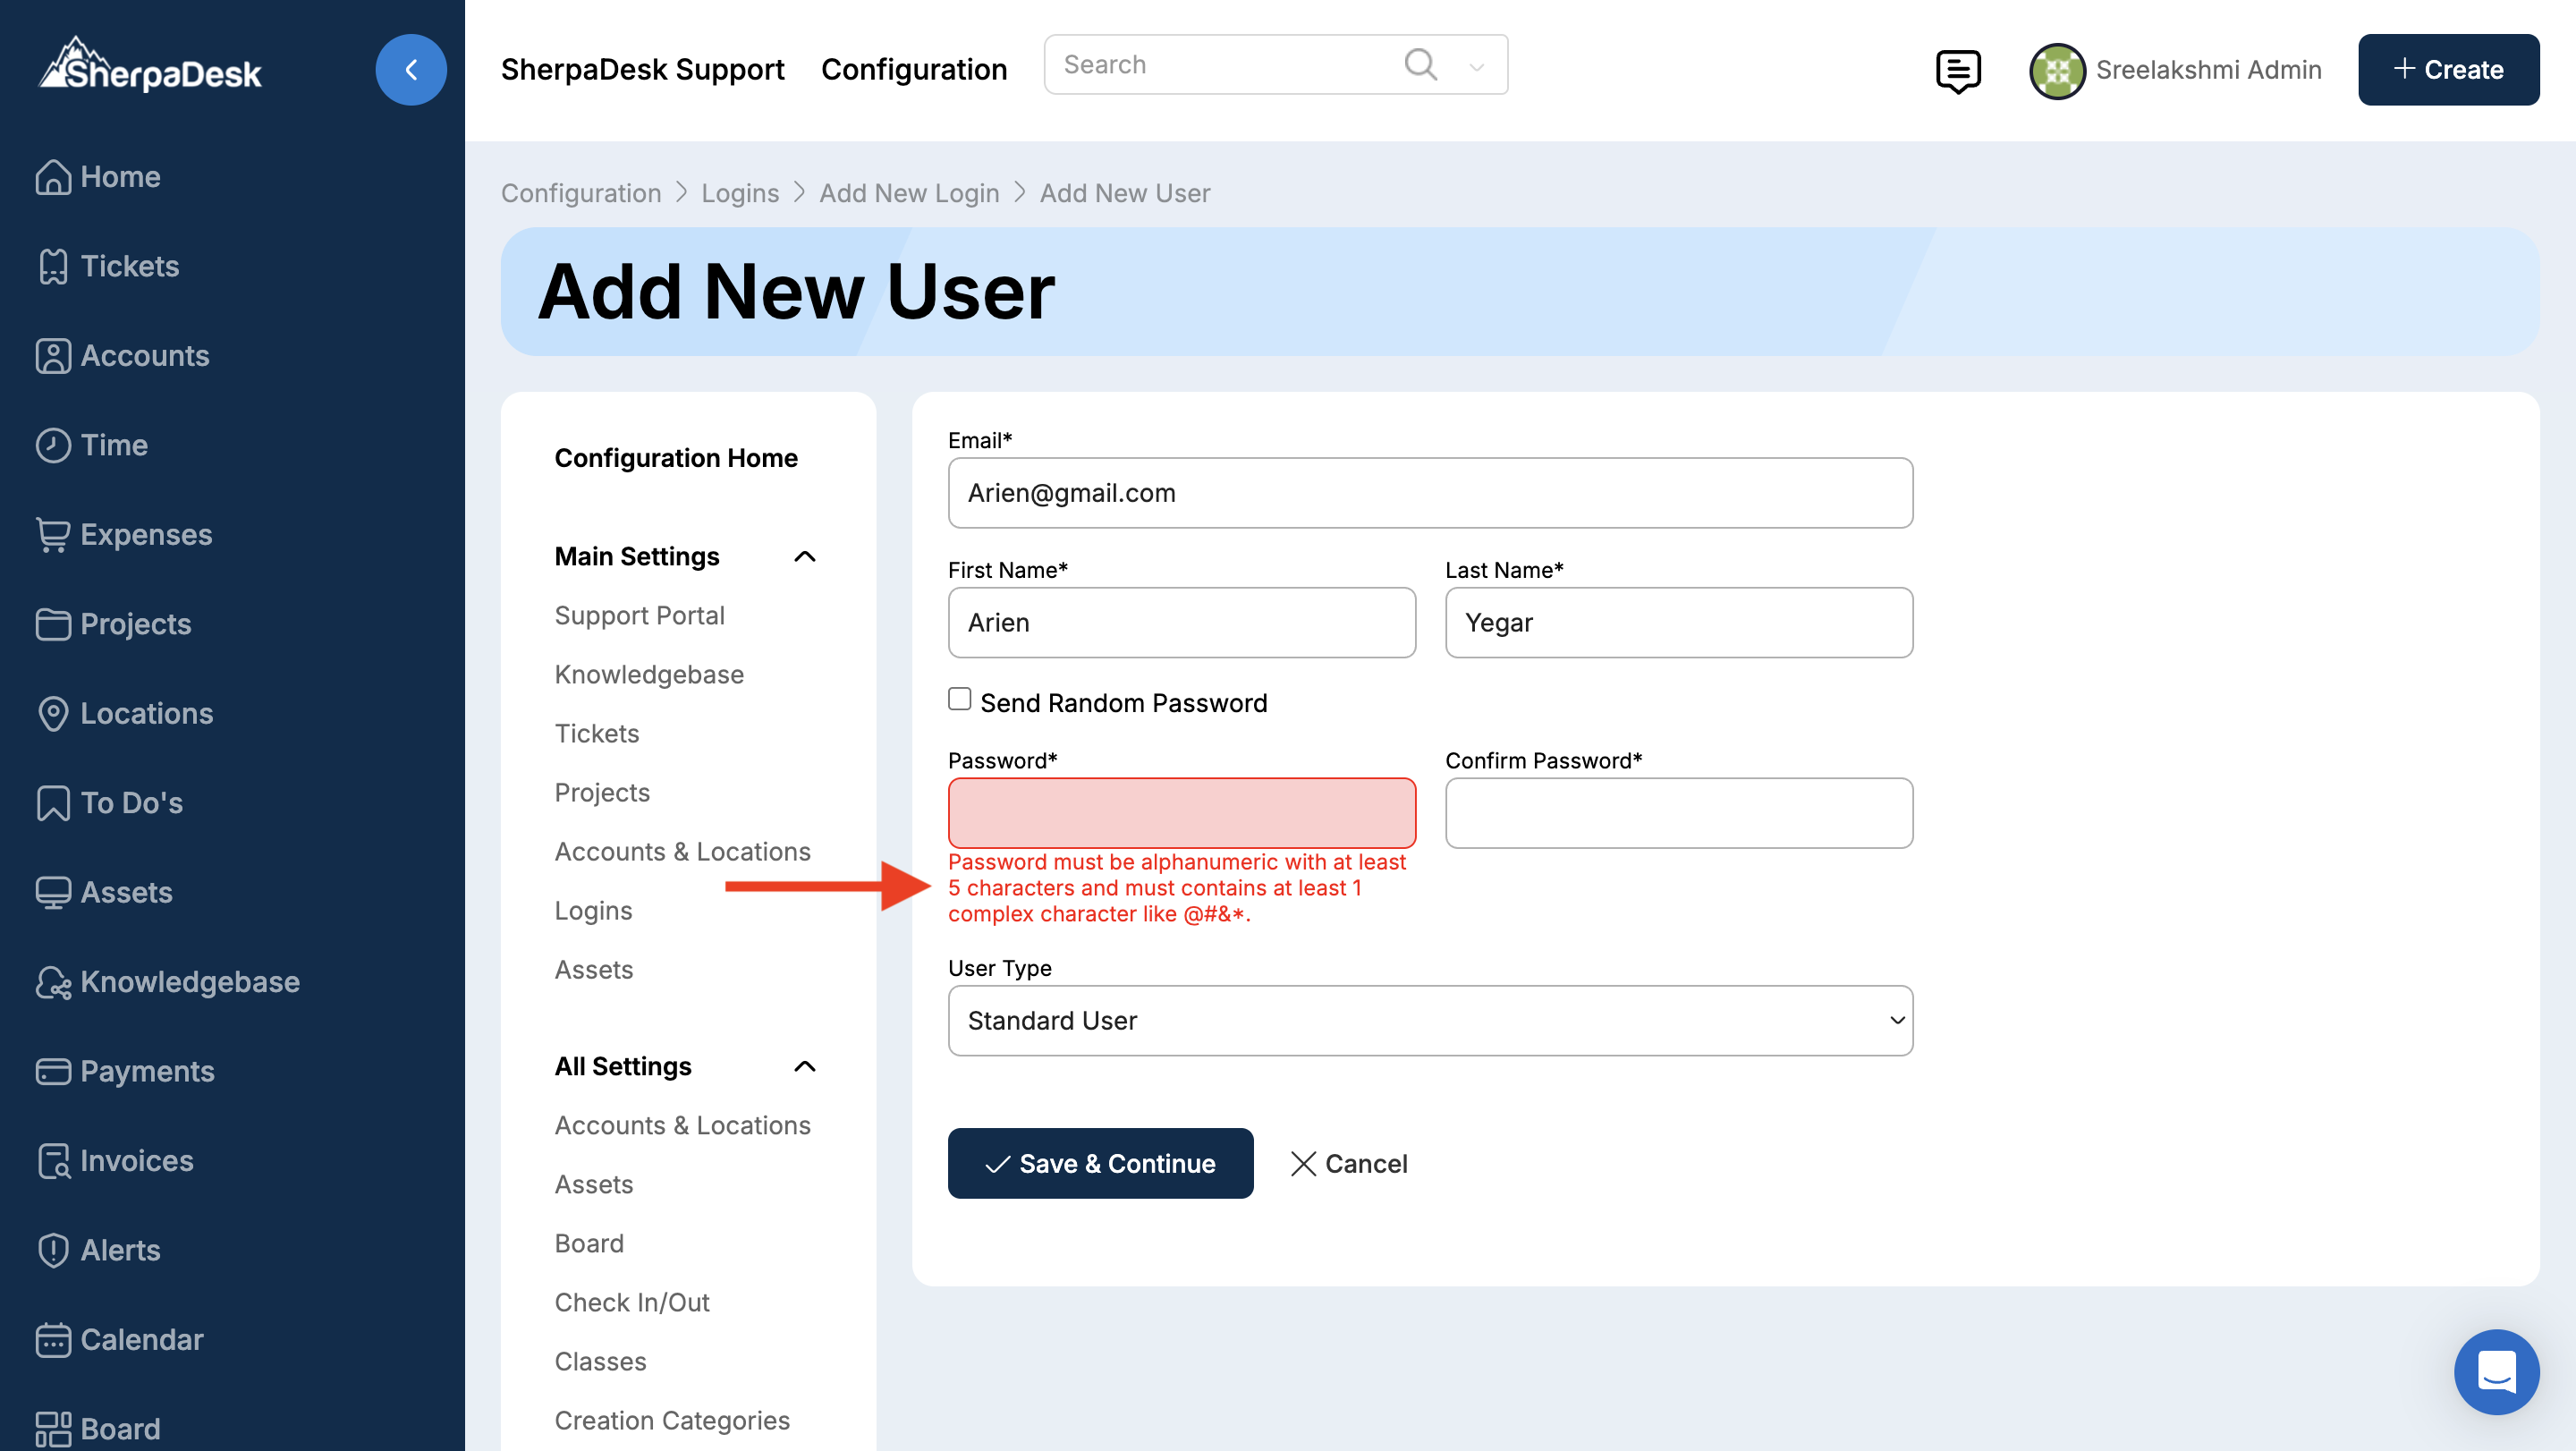The height and width of the screenshot is (1451, 2576).
Task: Enable the Send Random Password checkbox
Action: tap(959, 699)
